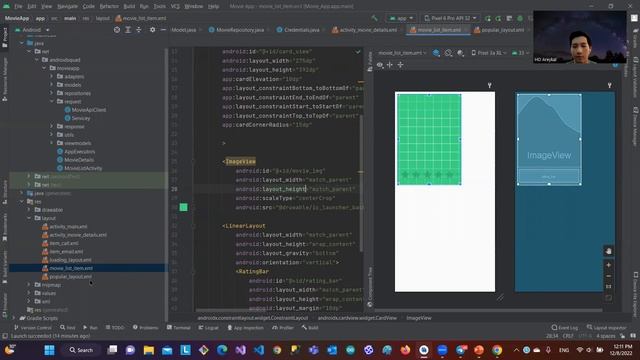Hide the project panel with minus icon
Image resolution: width=640 pixels, height=360 pixels.
click(163, 30)
